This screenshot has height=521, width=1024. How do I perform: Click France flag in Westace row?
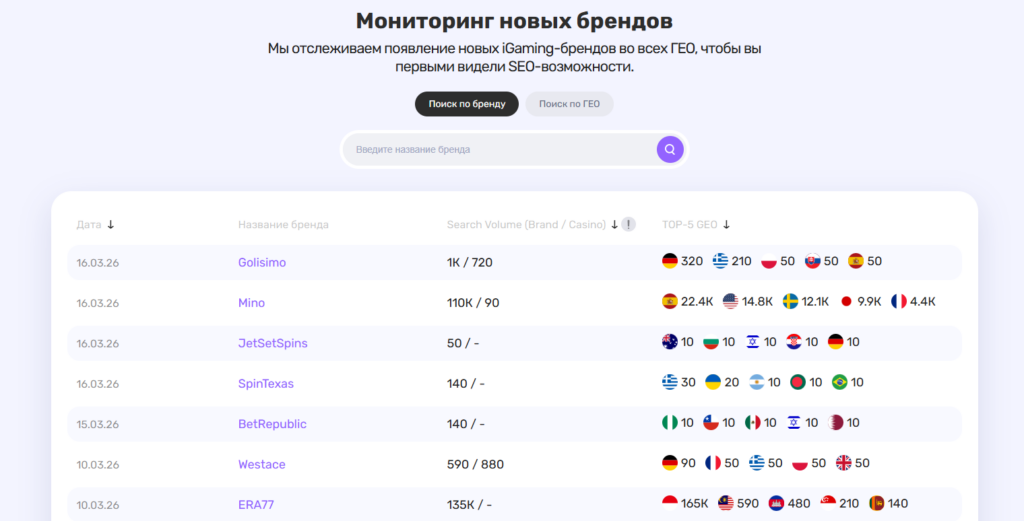pos(713,463)
